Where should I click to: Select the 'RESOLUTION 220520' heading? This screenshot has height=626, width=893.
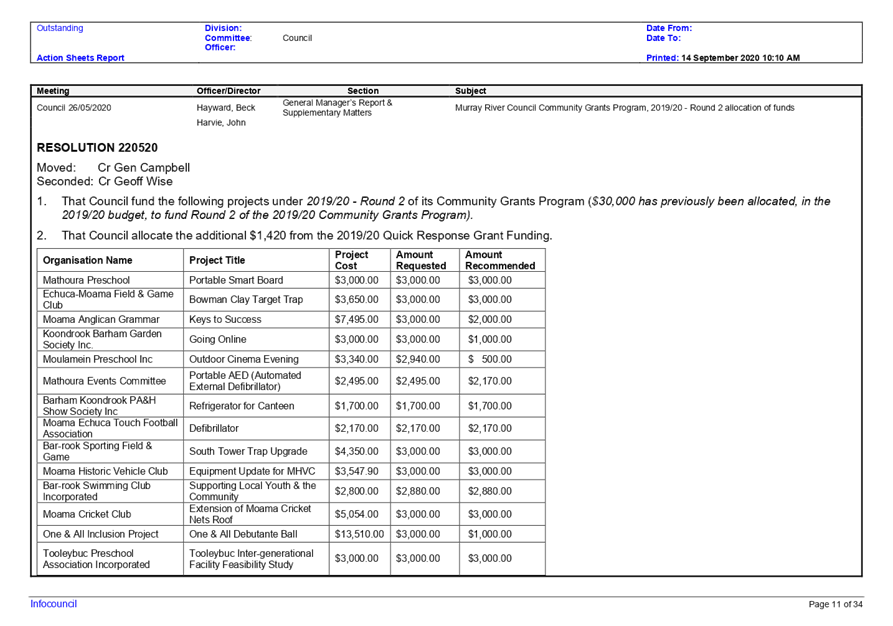point(97,148)
